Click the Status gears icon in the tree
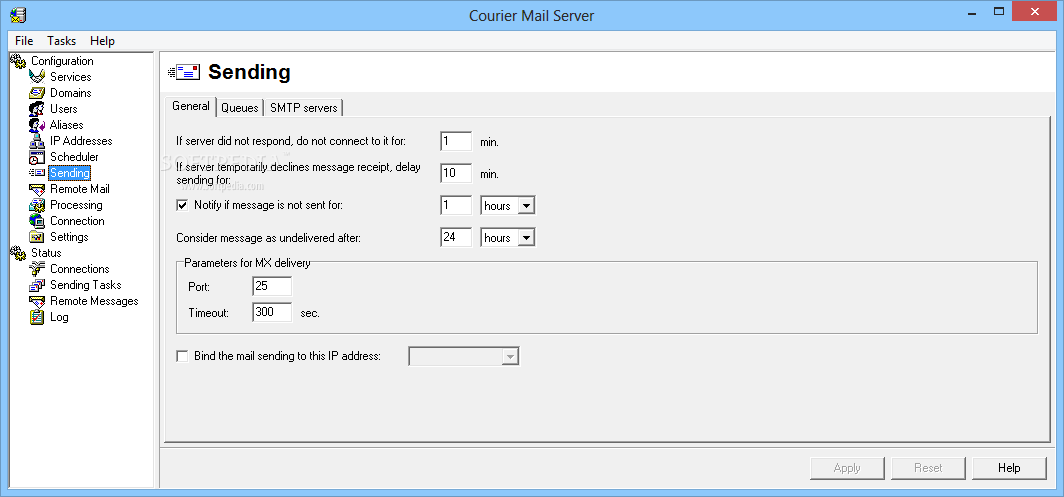This screenshot has width=1064, height=497. tap(18, 253)
